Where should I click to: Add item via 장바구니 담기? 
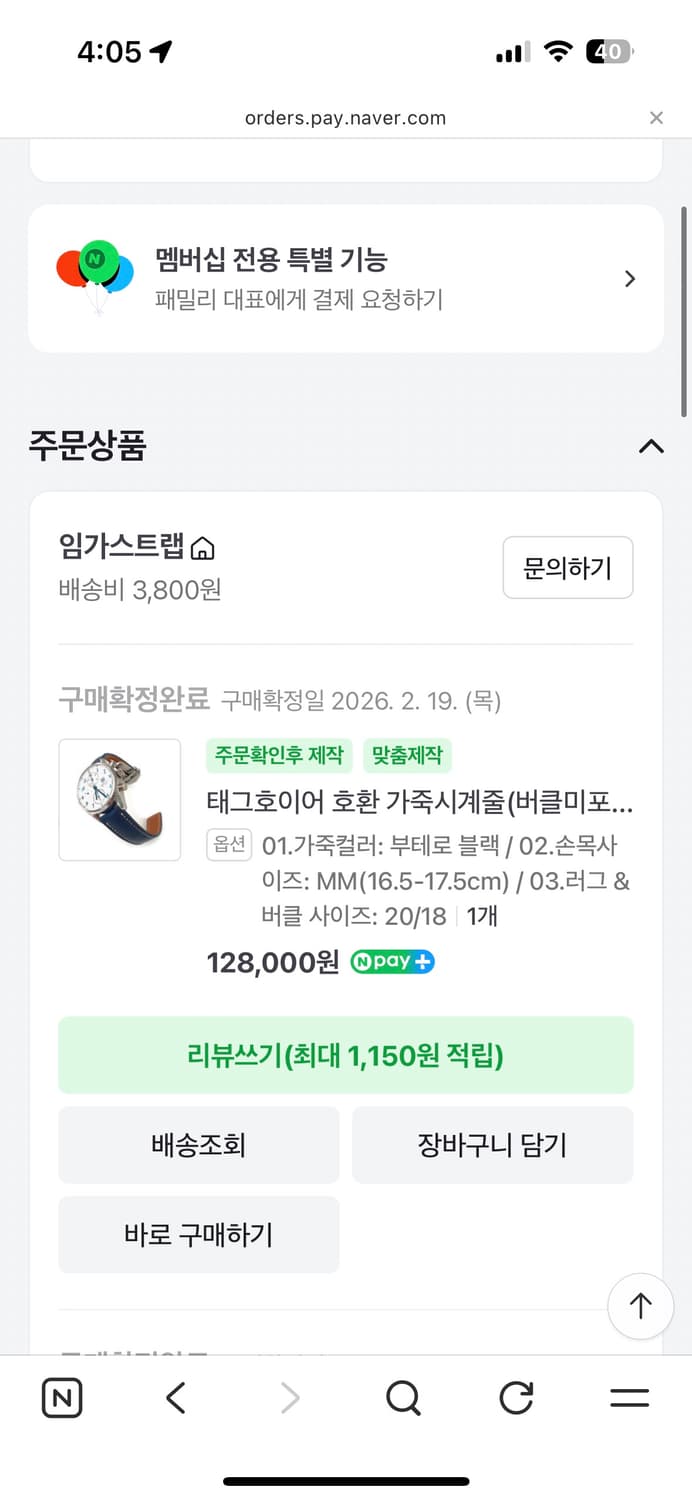point(494,1145)
